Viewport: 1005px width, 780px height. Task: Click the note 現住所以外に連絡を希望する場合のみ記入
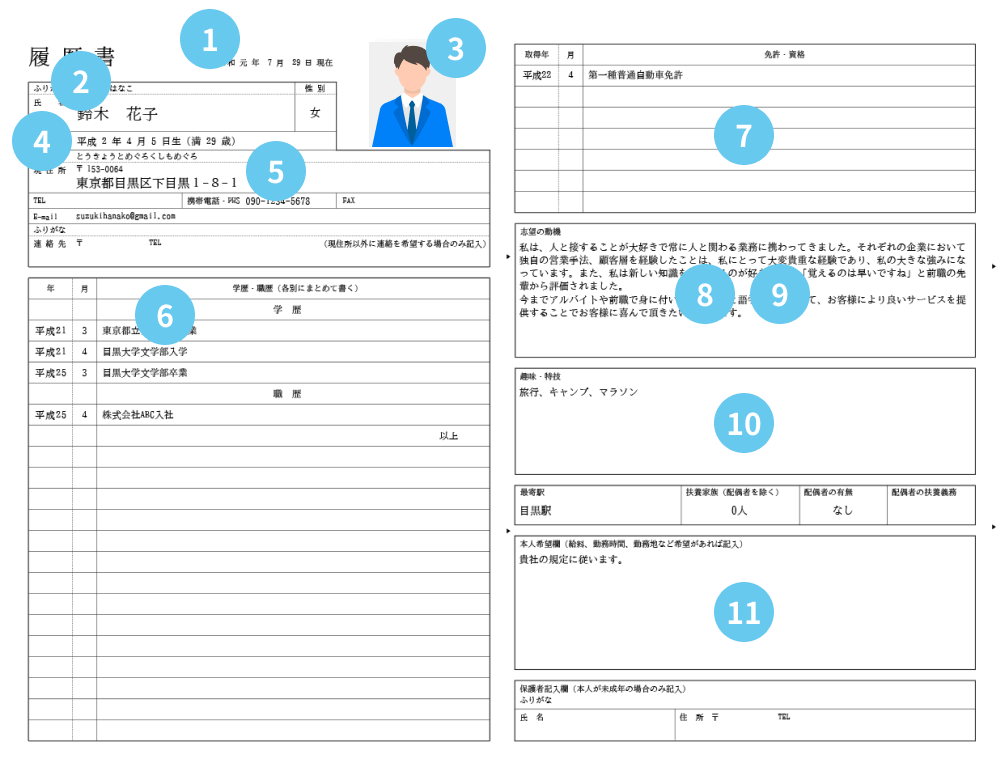coord(404,244)
